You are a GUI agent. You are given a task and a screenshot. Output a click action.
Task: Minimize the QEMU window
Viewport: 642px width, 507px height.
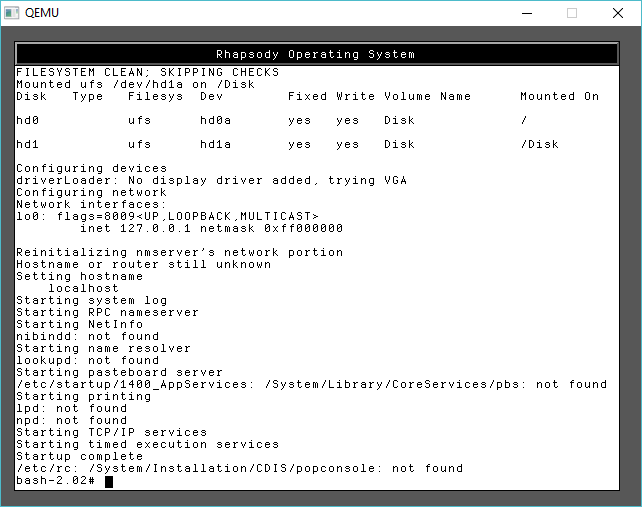pyautogui.click(x=526, y=13)
